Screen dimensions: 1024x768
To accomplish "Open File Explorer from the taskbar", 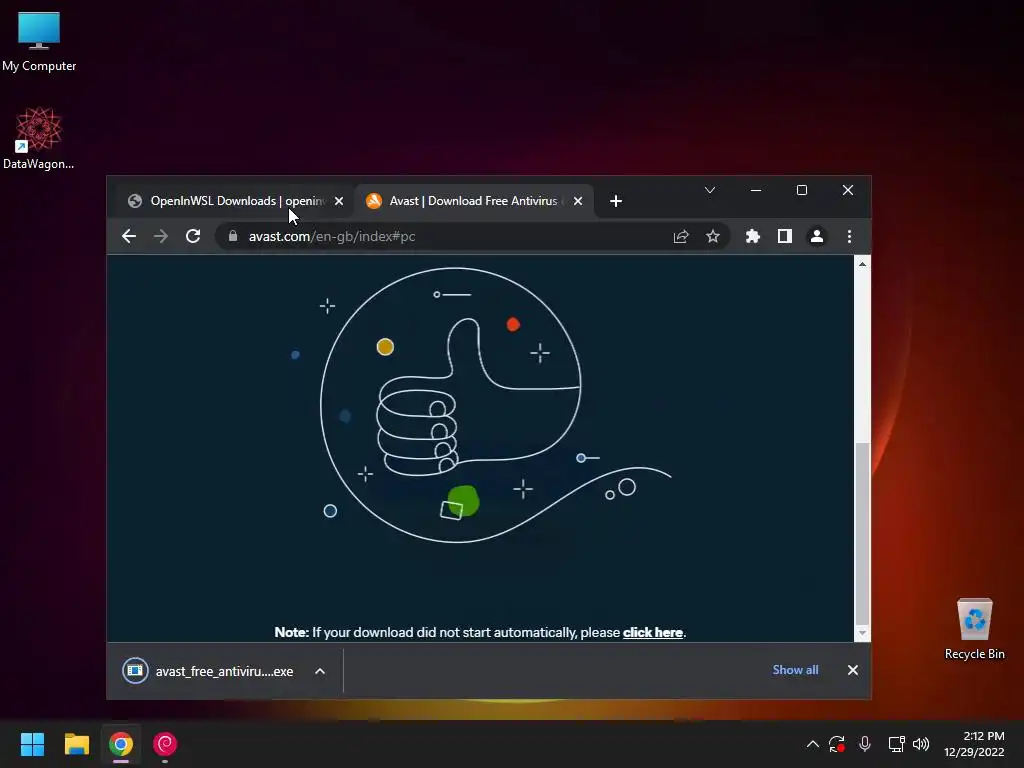I will point(76,744).
